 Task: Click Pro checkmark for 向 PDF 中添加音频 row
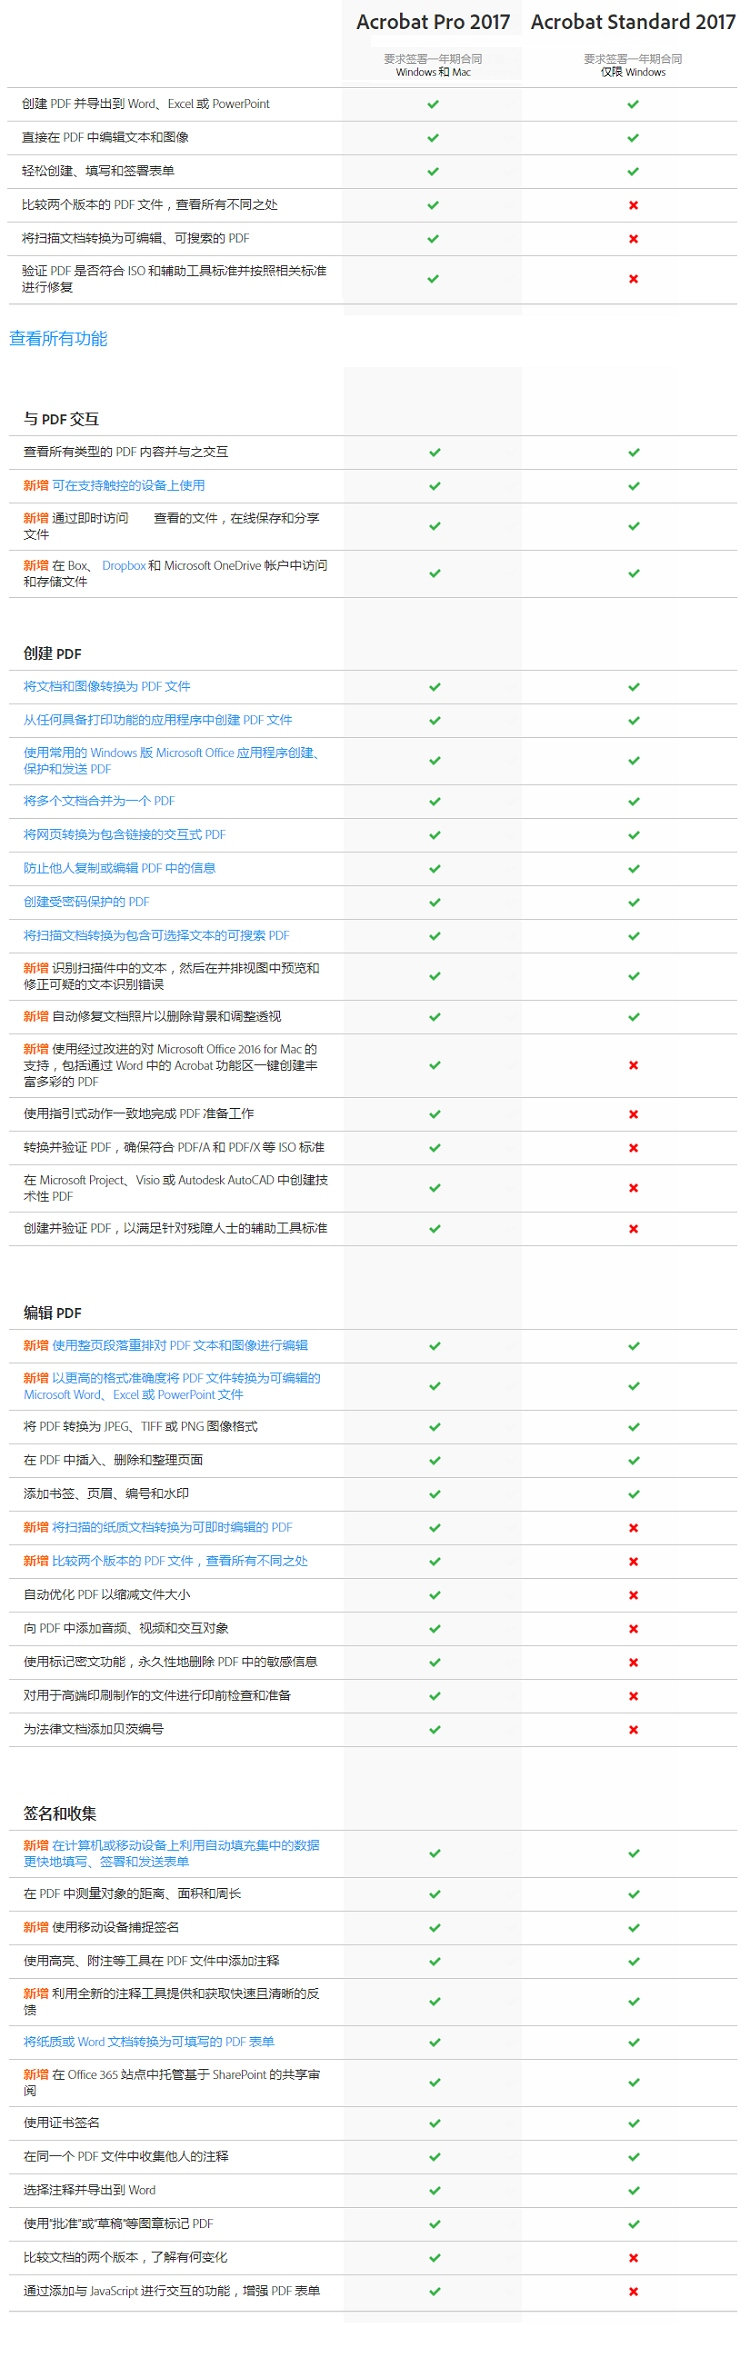(434, 1629)
